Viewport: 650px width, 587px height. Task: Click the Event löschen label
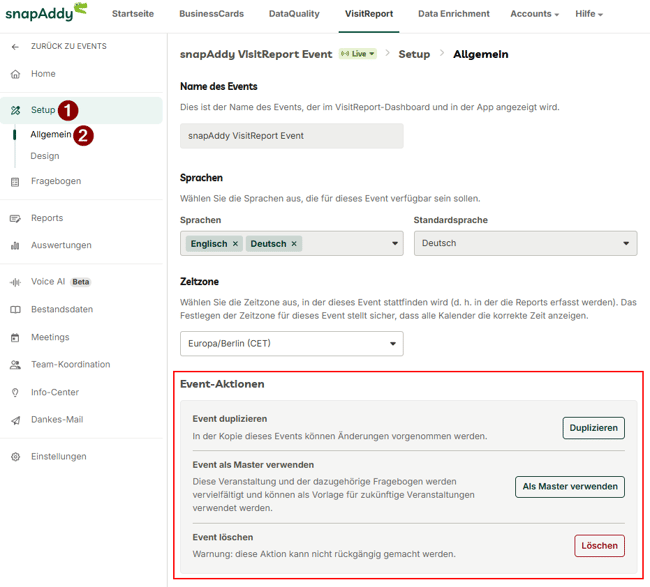click(223, 538)
